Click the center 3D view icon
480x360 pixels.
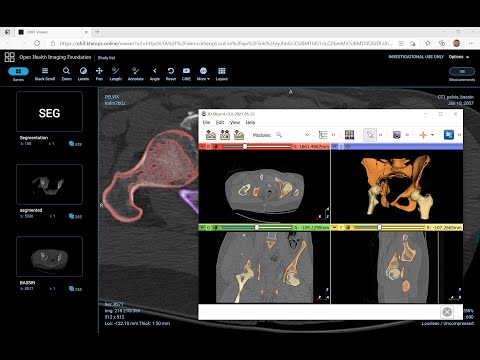point(347,147)
